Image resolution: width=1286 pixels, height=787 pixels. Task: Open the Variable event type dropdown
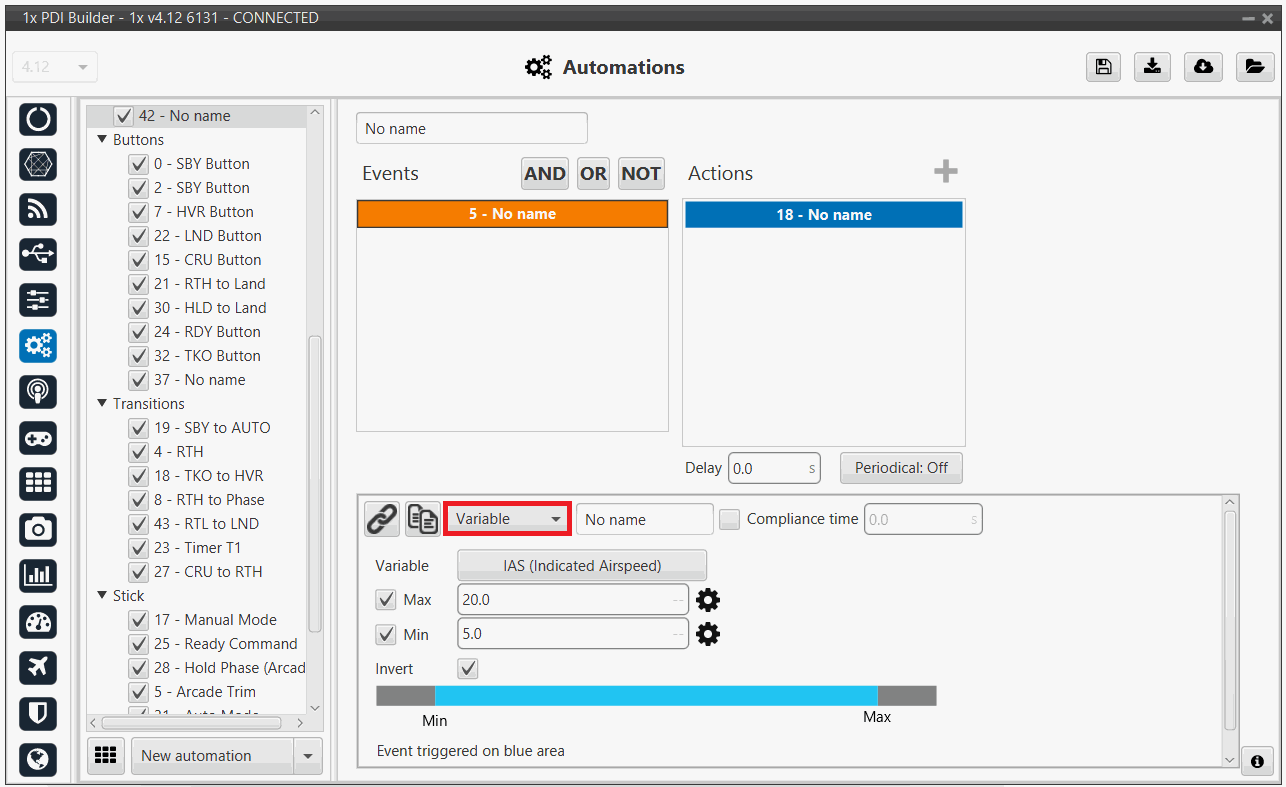click(x=507, y=519)
